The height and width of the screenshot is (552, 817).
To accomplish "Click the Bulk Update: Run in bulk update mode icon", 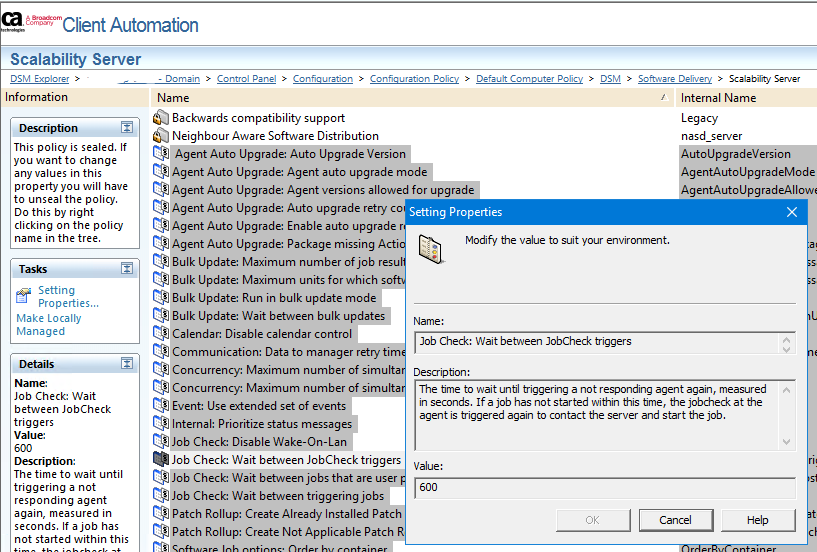I will click(161, 298).
